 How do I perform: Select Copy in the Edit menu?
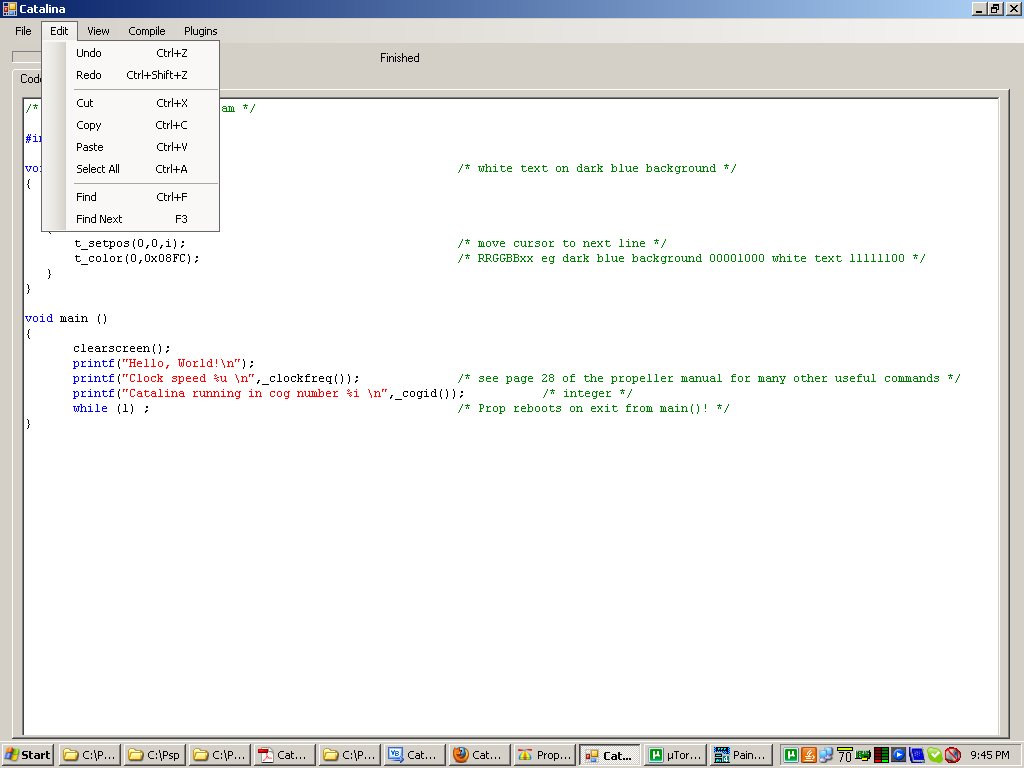[x=131, y=125]
